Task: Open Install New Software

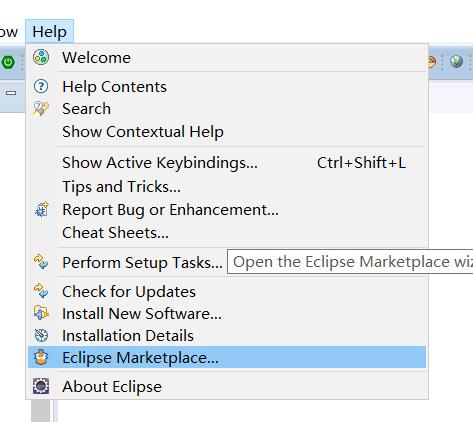Action: (227, 314)
